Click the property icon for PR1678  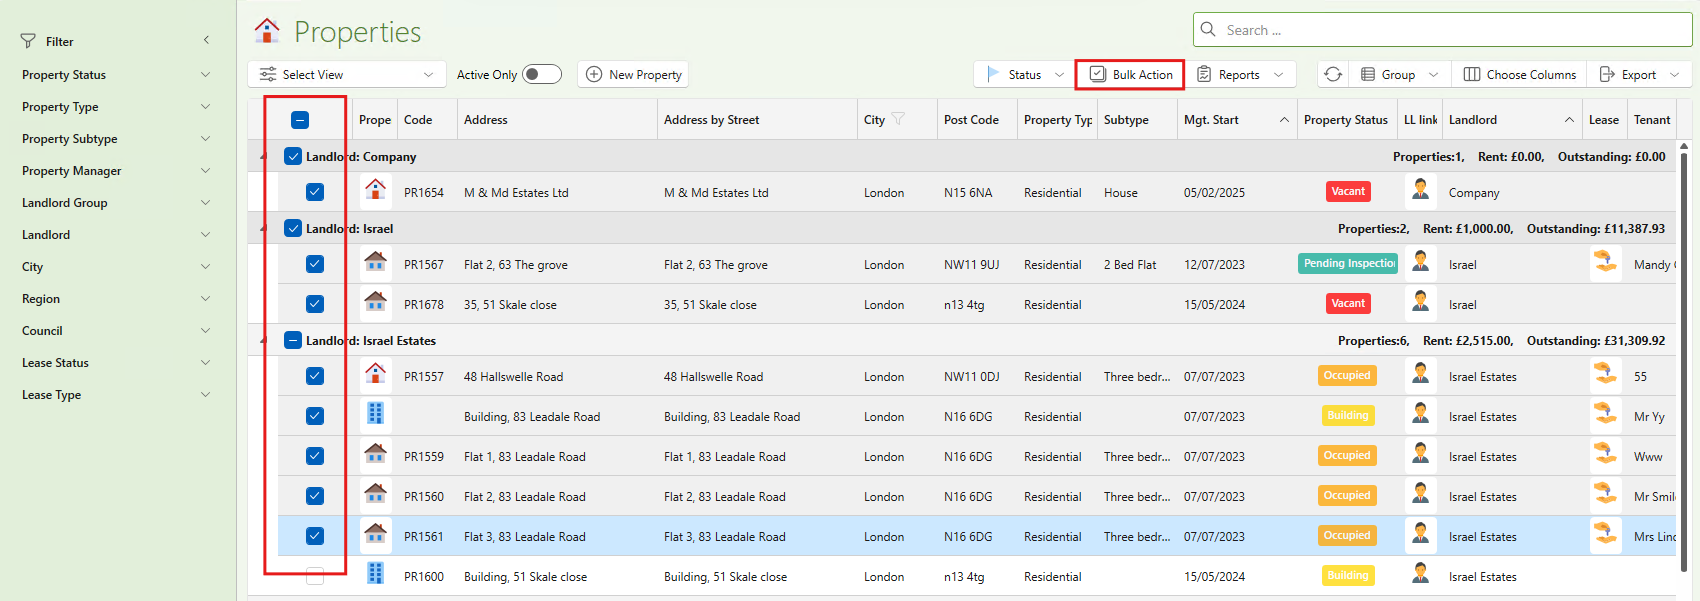click(x=375, y=301)
